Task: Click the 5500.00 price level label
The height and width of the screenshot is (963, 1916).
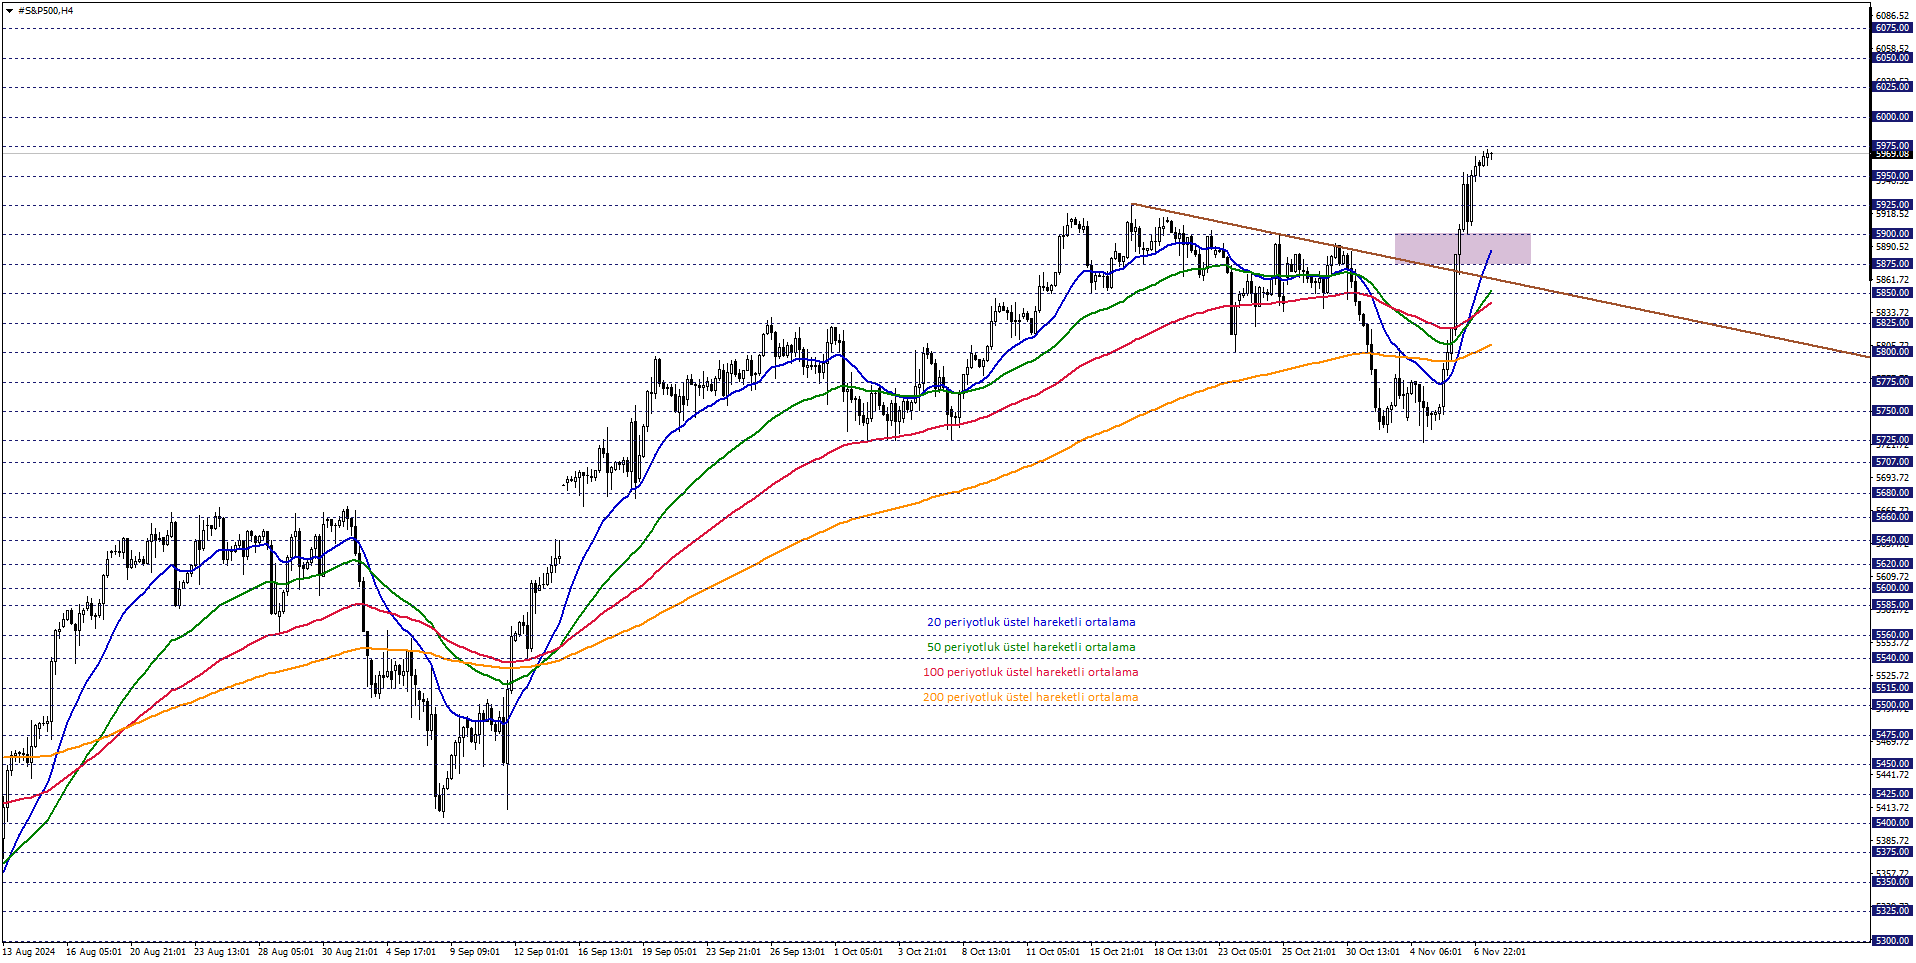Action: click(x=1892, y=705)
